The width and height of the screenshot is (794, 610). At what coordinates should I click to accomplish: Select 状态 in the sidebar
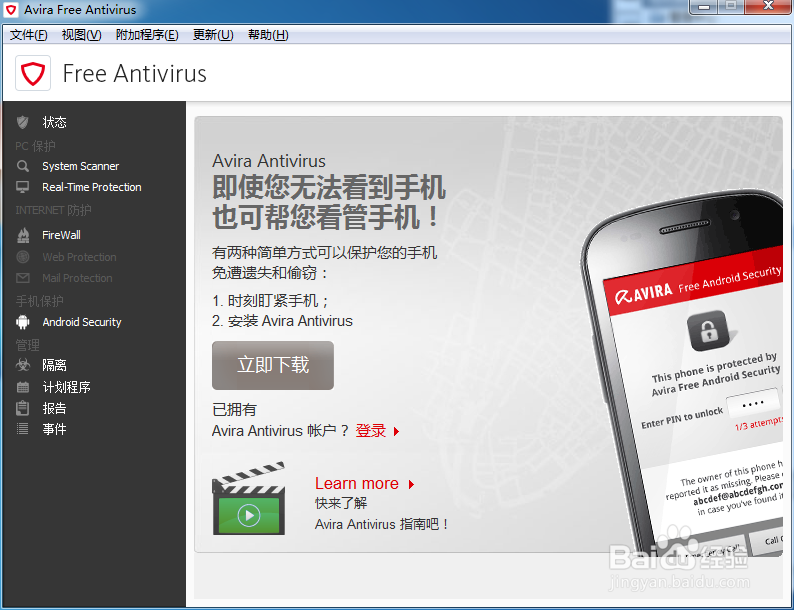[x=55, y=122]
